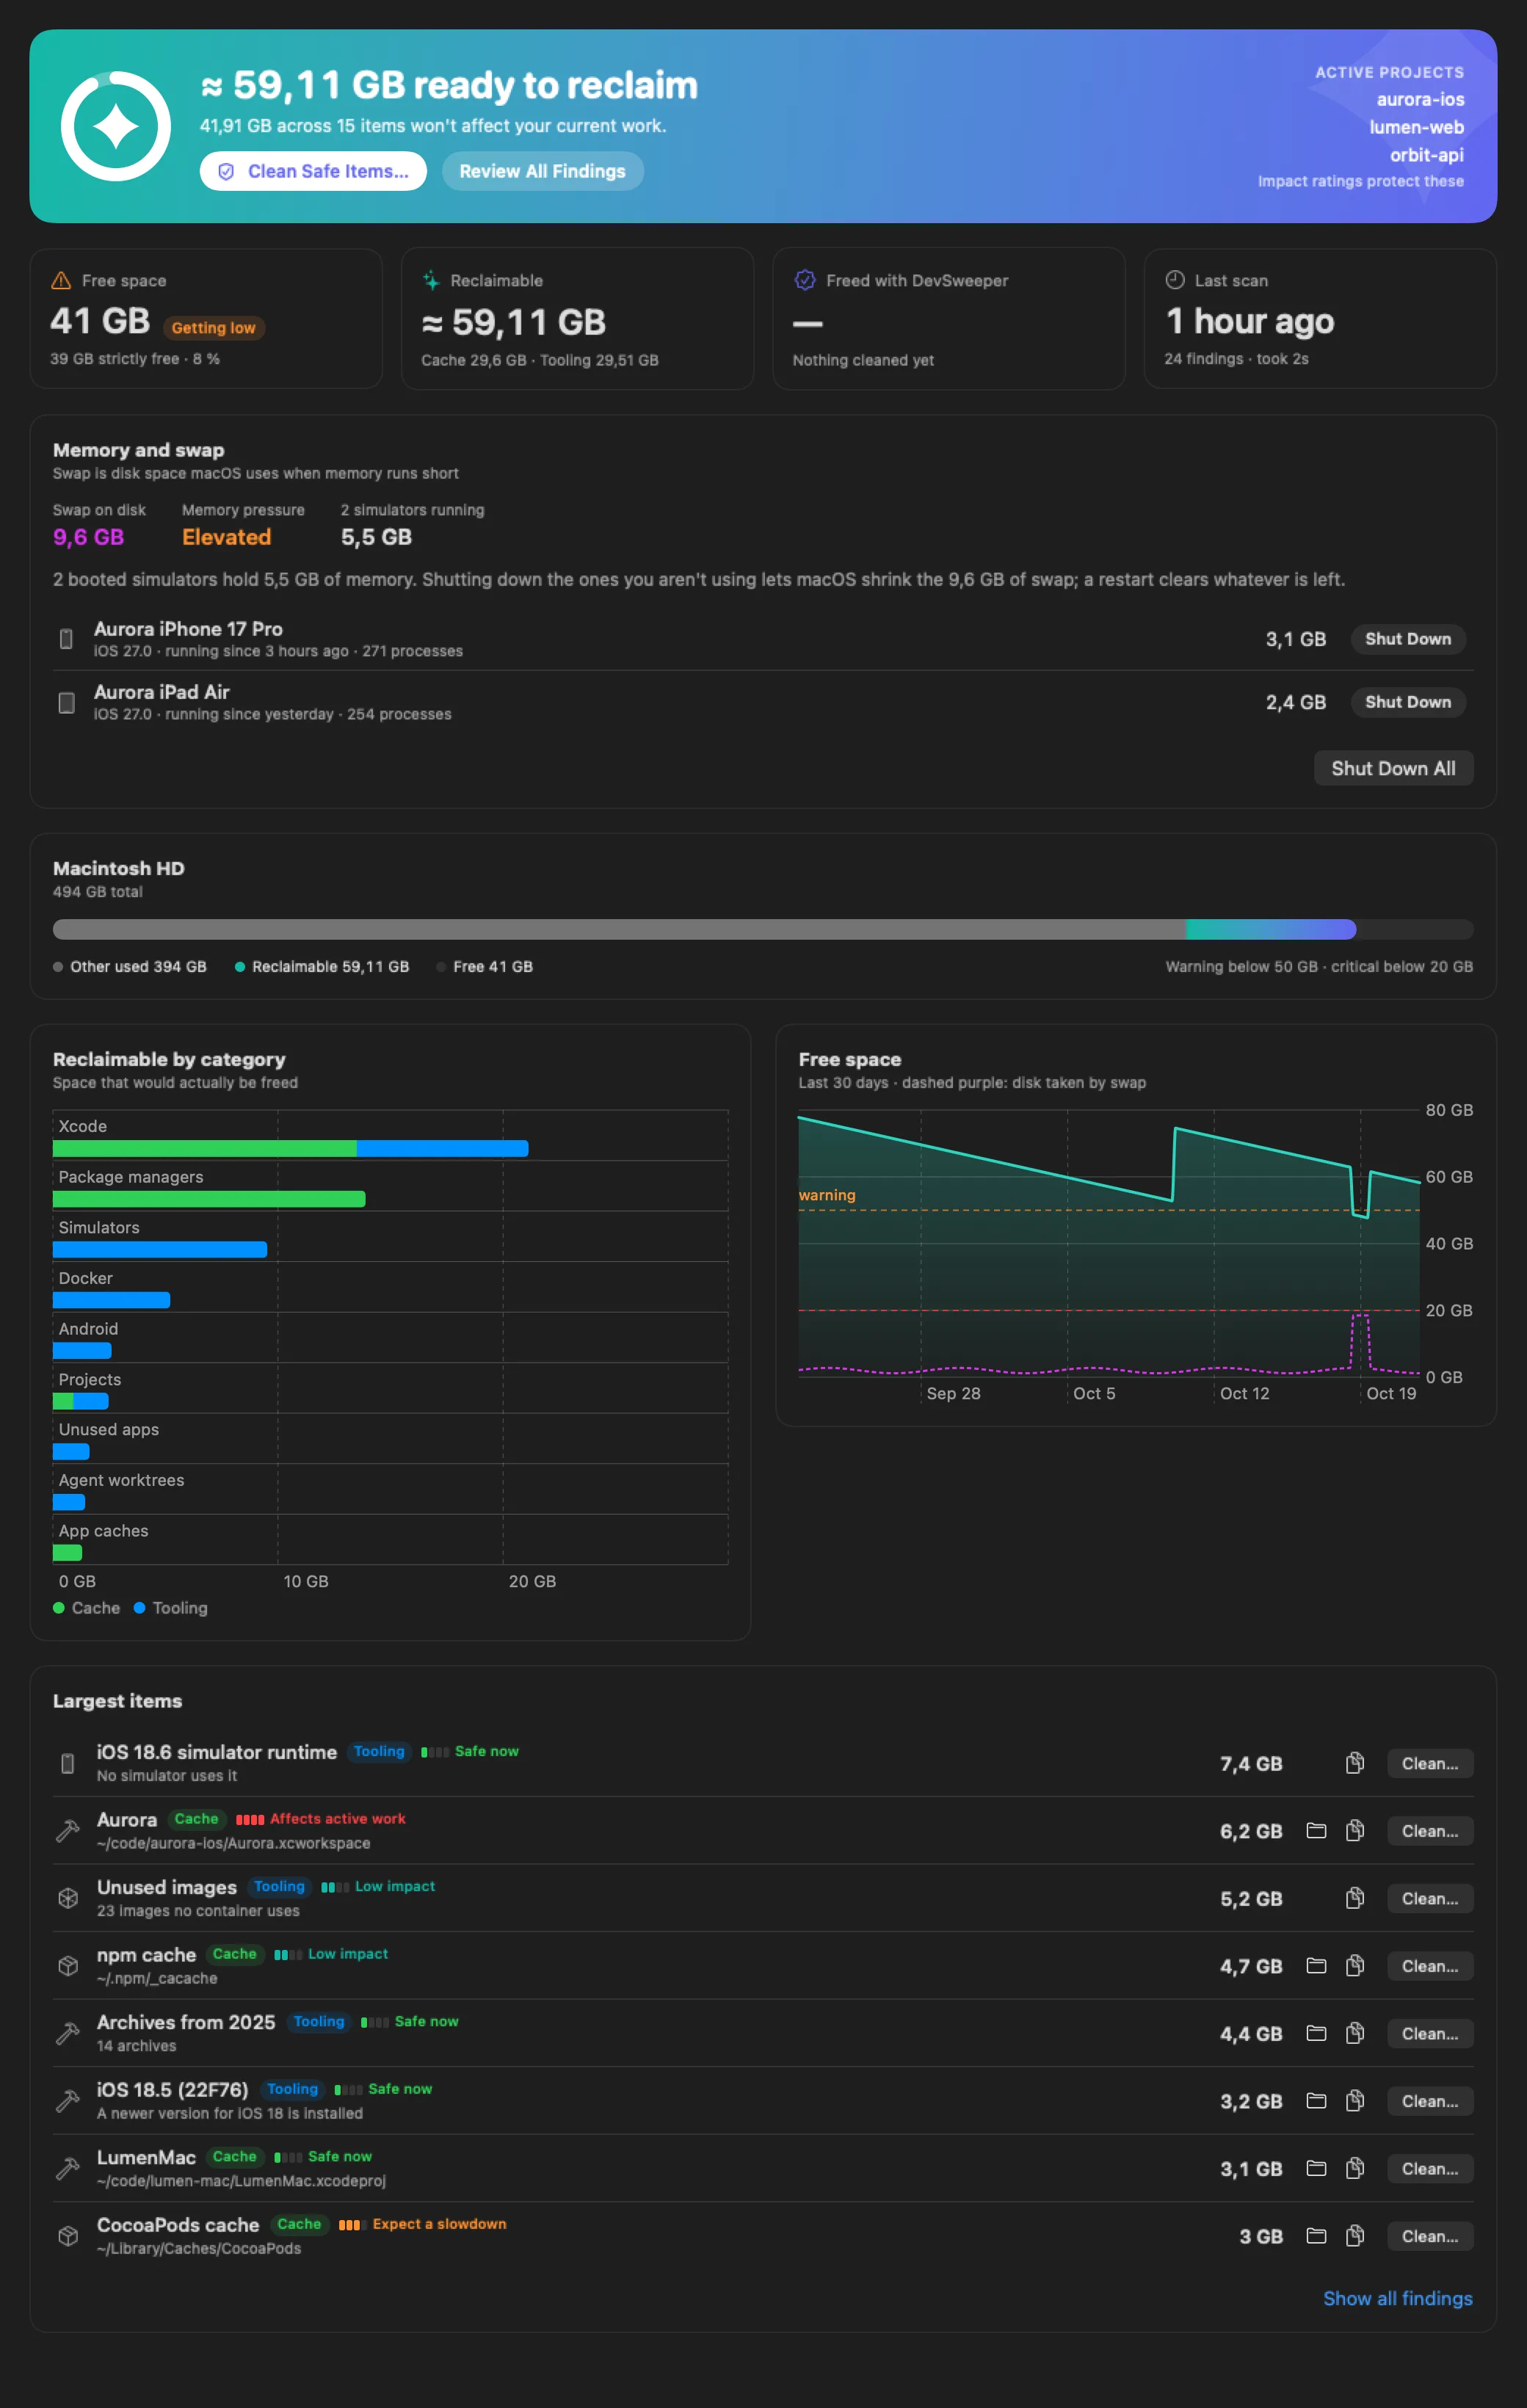Screen dimensions: 1527x2408
Task: Click the copy icon for CocoaPods cache
Action: point(1355,2236)
